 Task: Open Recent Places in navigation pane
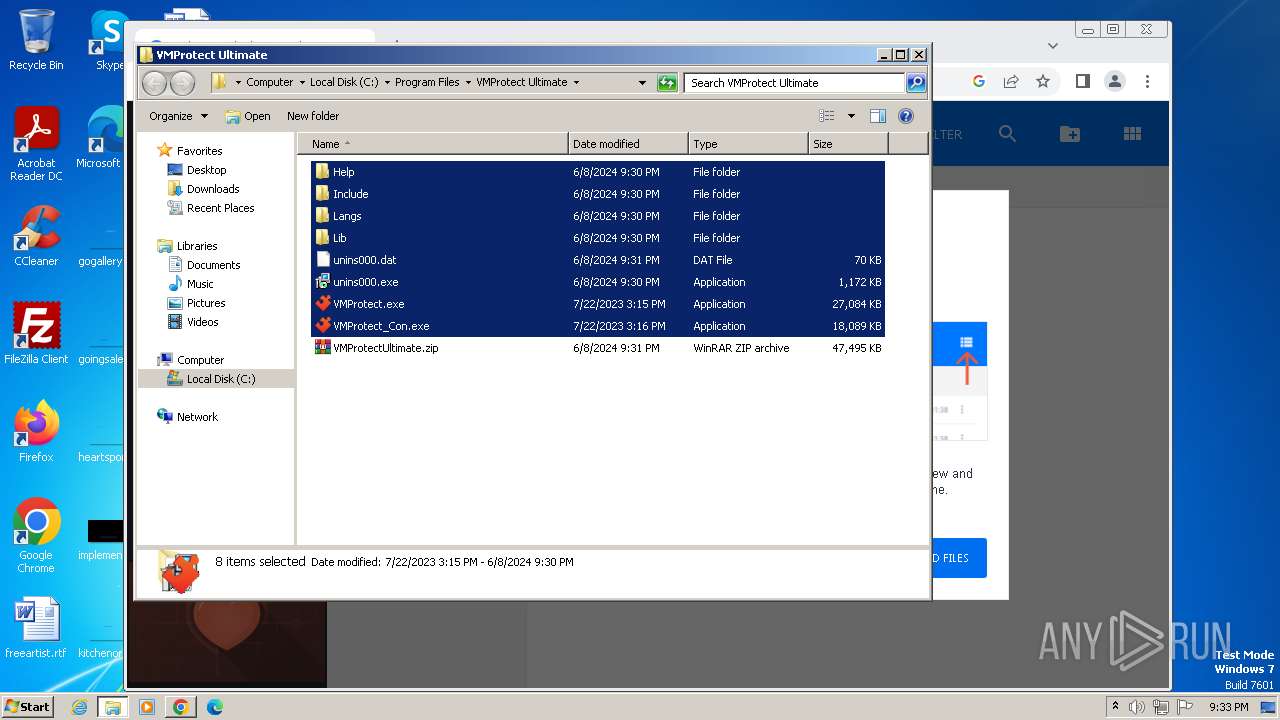pos(220,208)
